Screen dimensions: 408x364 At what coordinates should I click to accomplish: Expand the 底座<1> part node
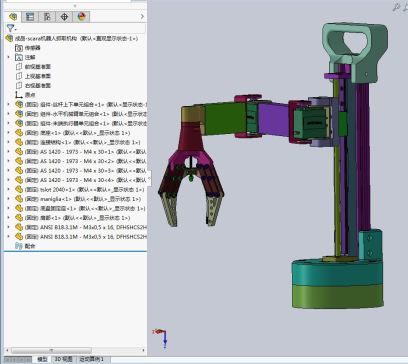pyautogui.click(x=8, y=133)
